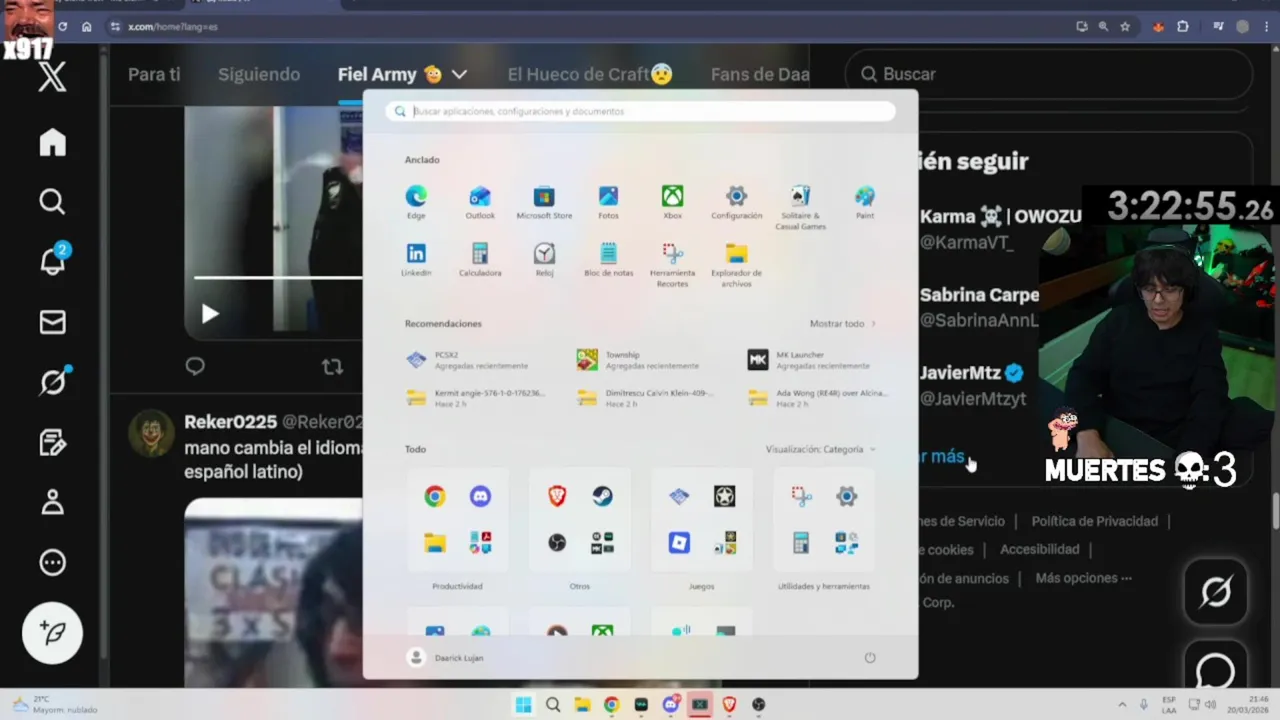The image size is (1280, 720).
Task: Open Ada Wong (RE4R) recent folder
Action: pyautogui.click(x=818, y=398)
